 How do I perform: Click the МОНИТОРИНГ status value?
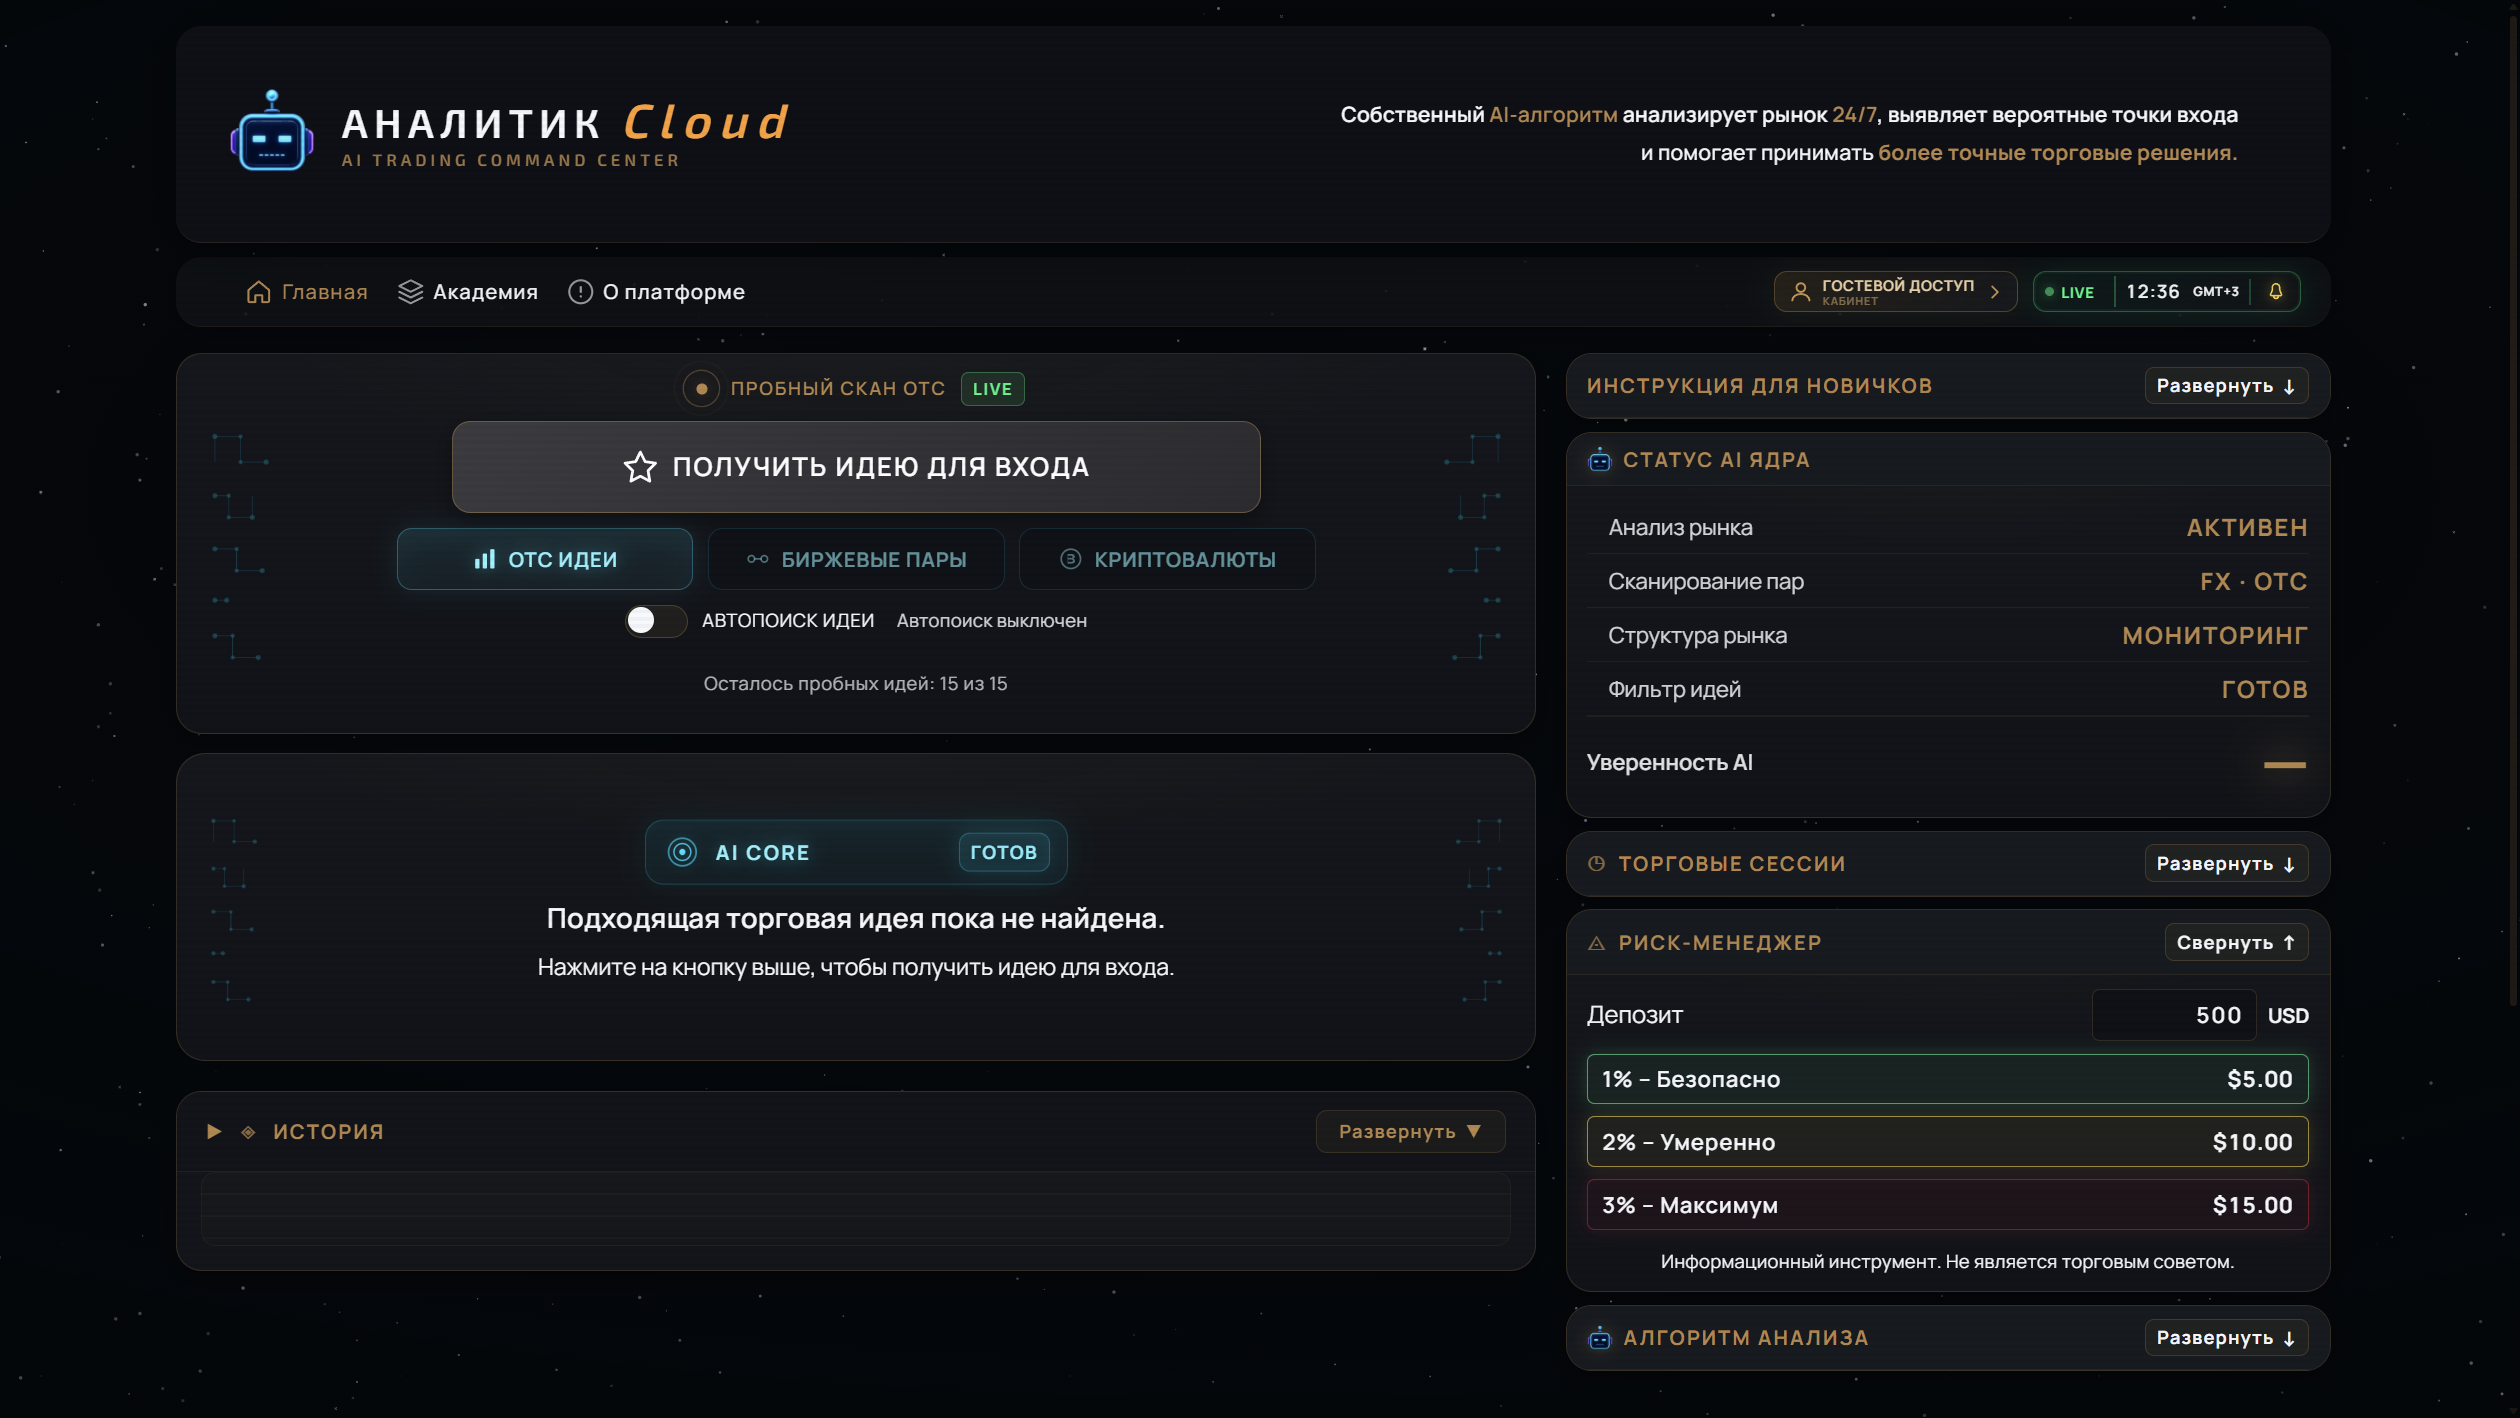click(2215, 636)
